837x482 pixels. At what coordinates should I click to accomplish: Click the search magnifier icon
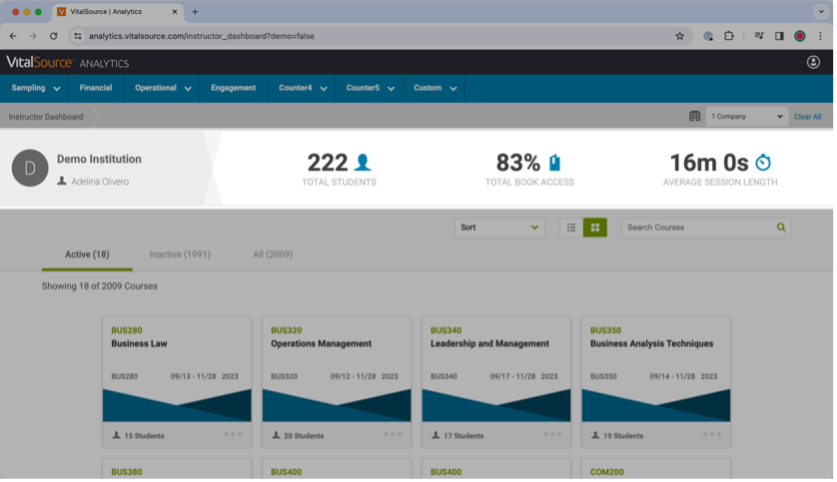point(781,228)
